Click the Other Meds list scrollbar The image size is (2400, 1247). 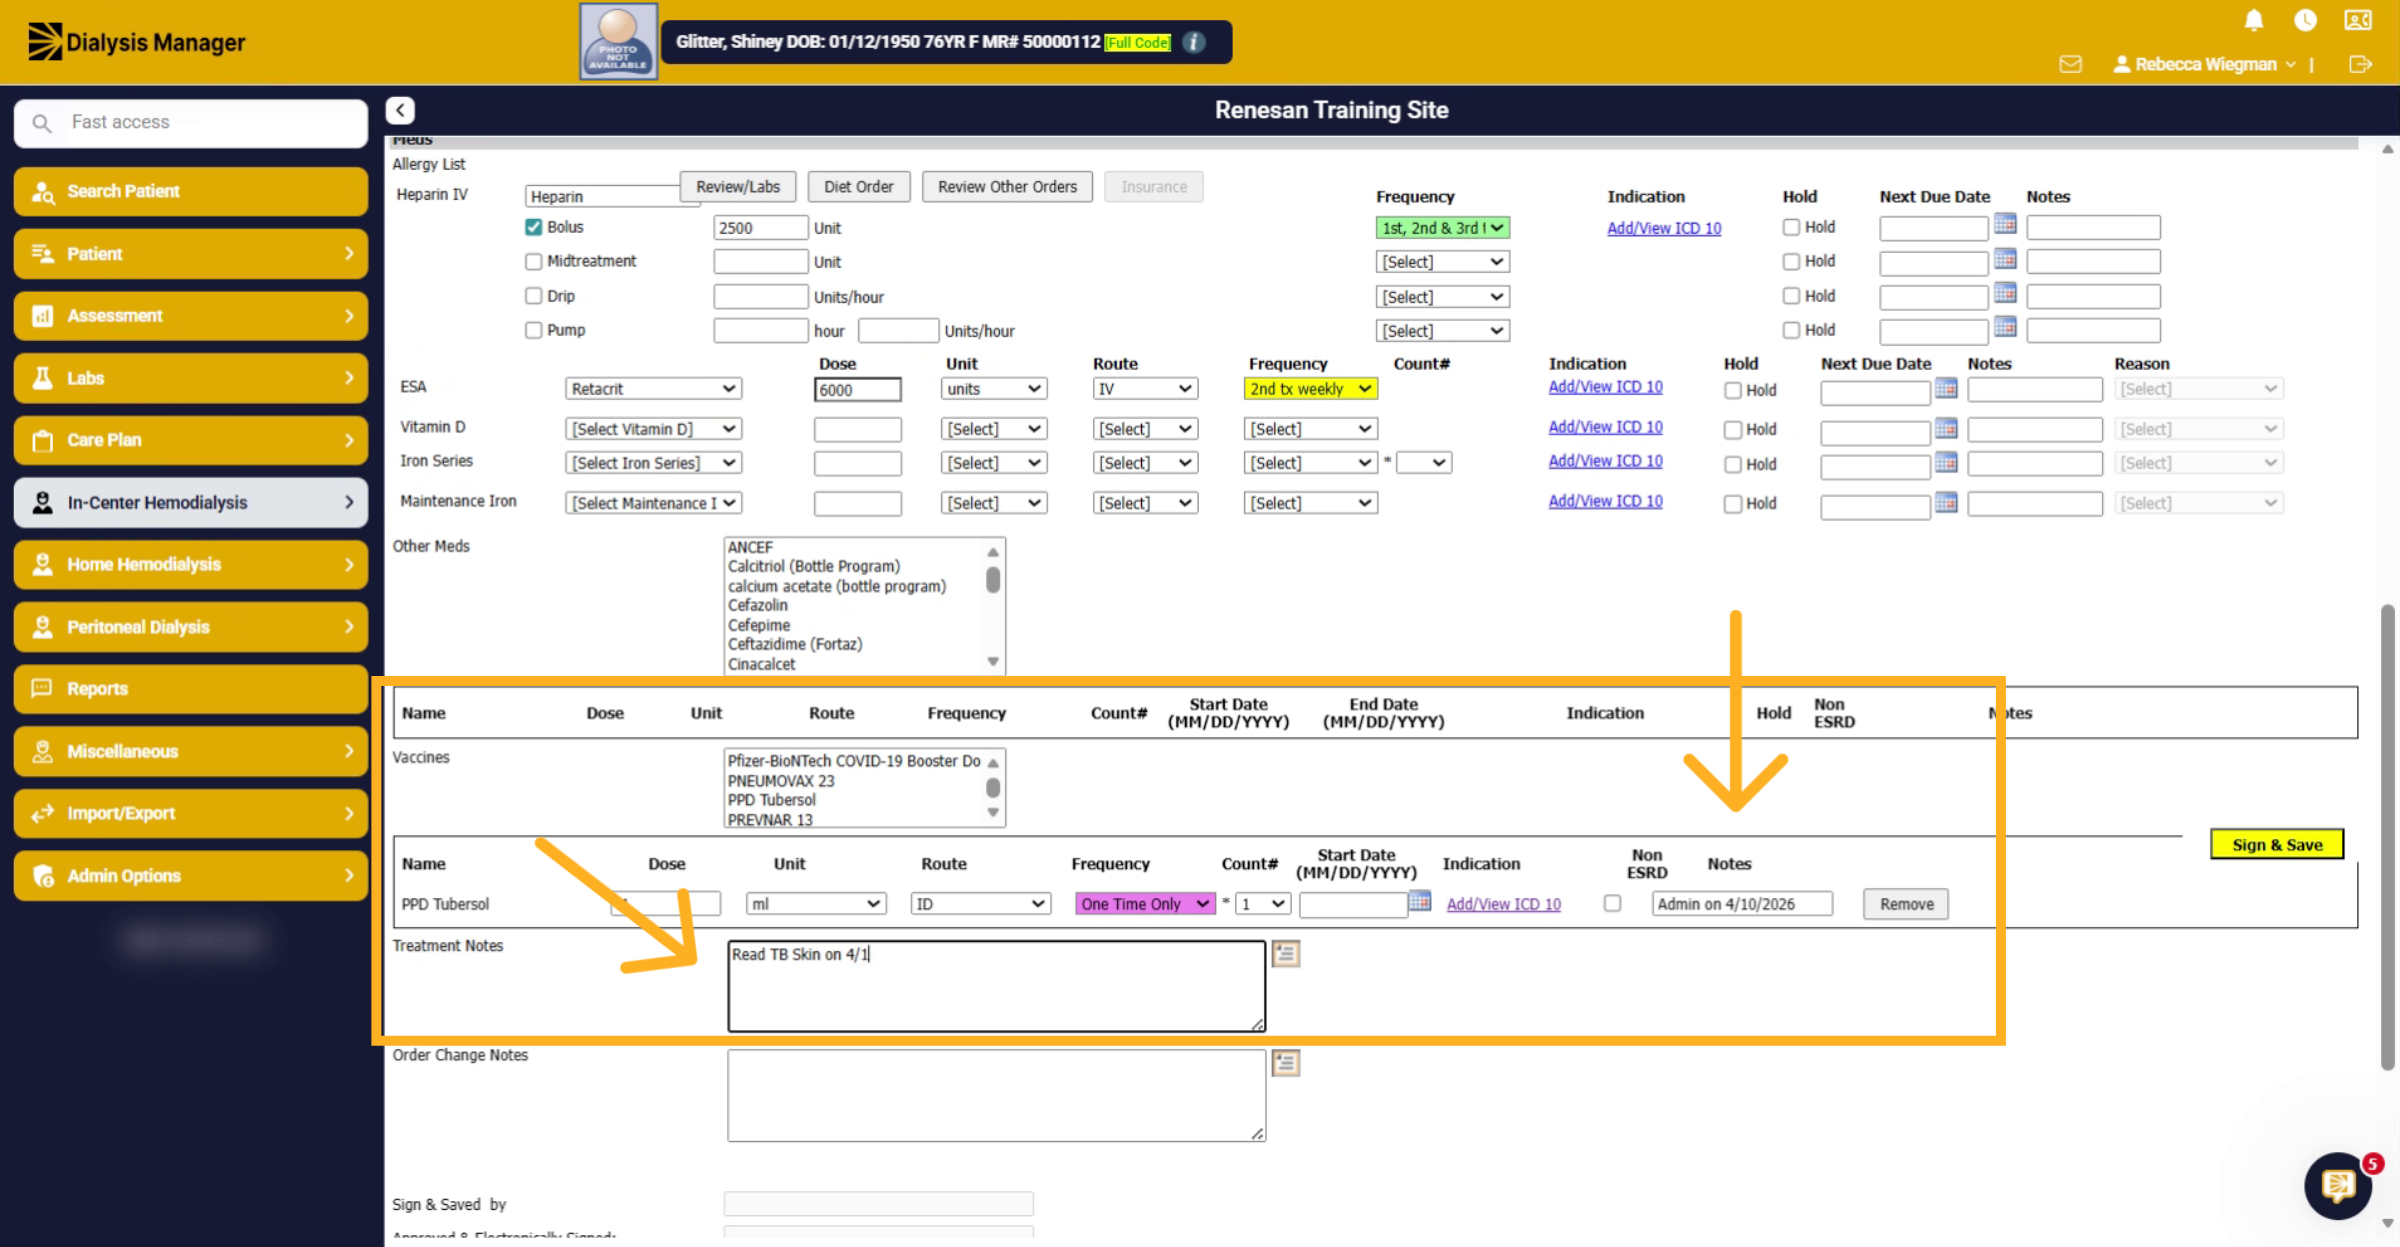click(x=993, y=607)
